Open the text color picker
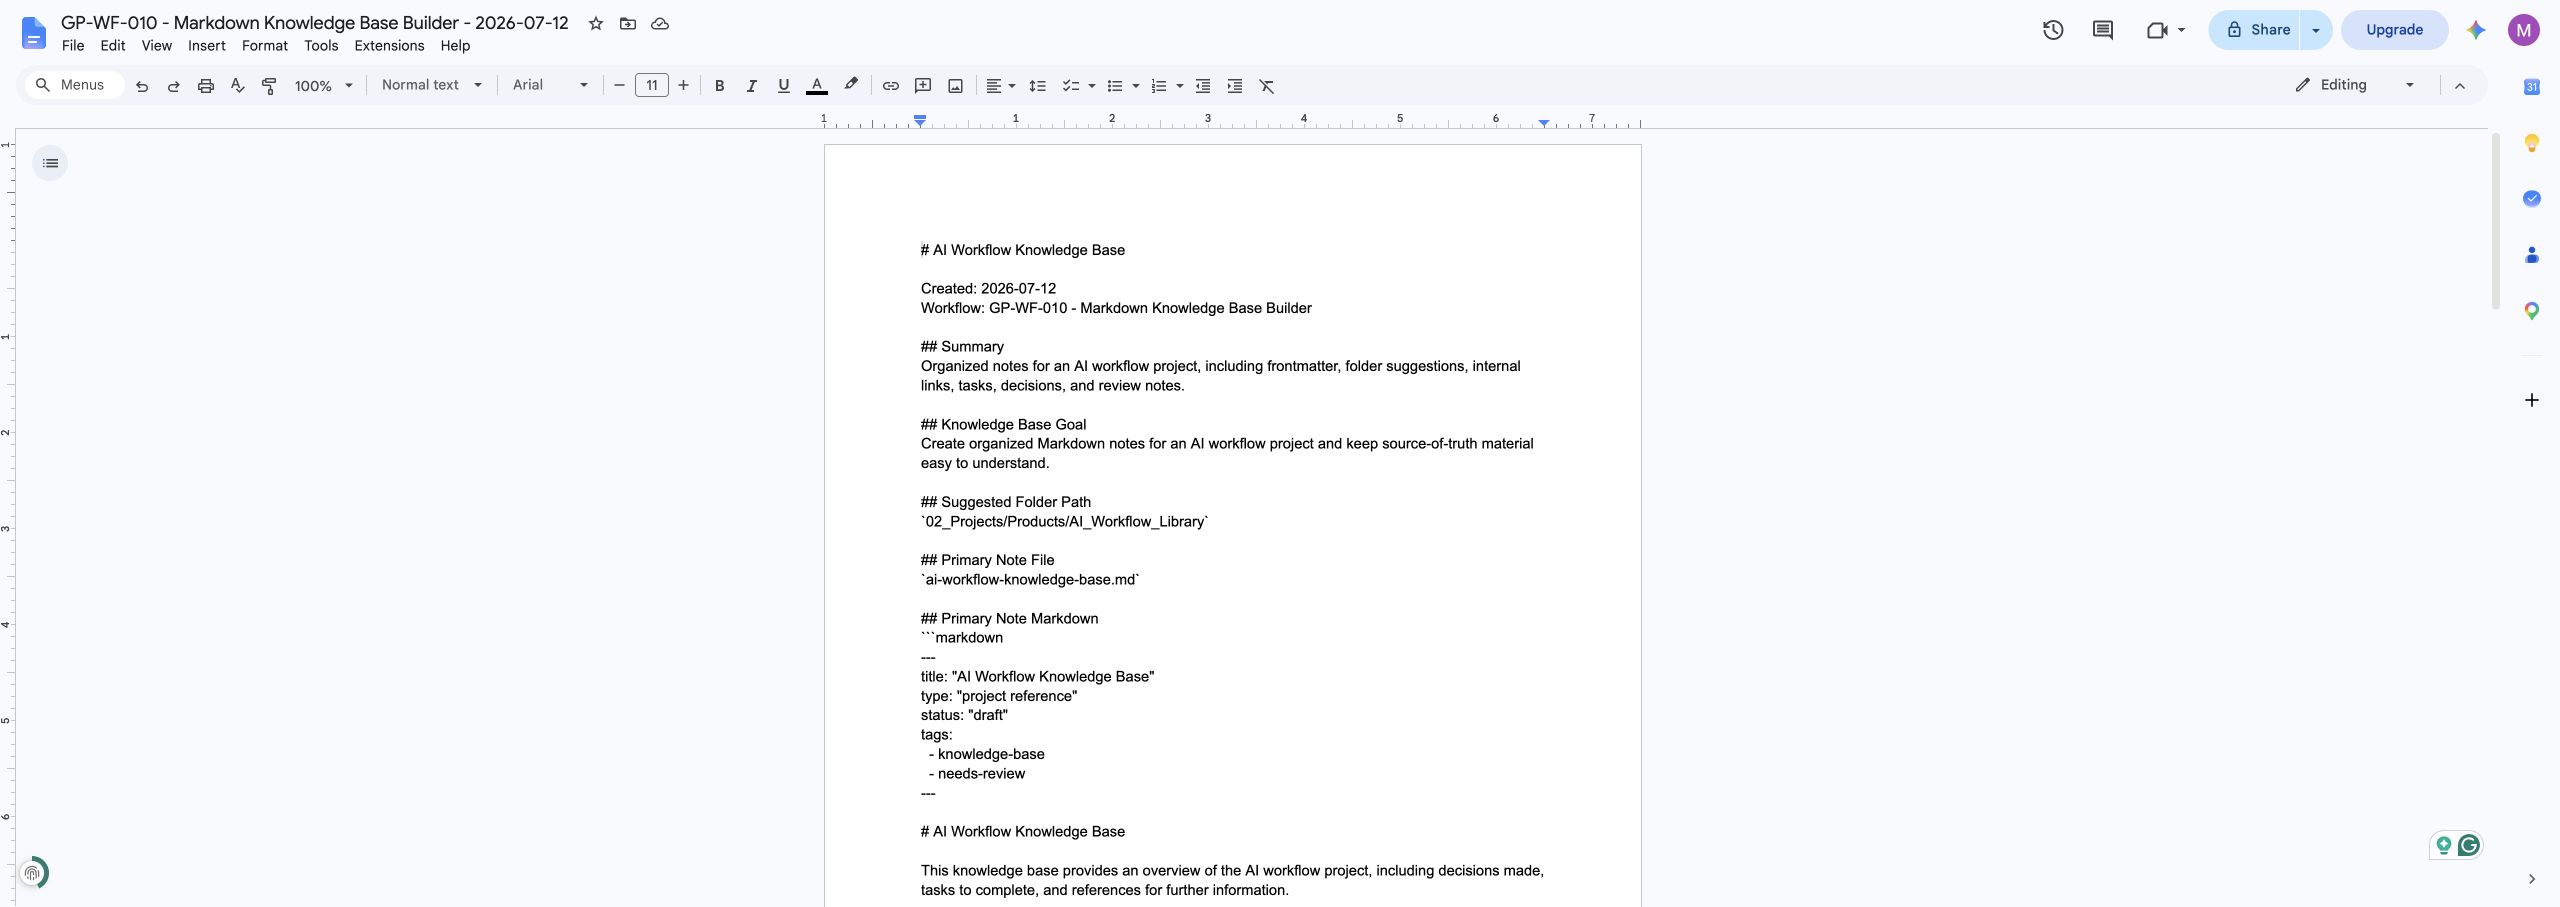The height and width of the screenshot is (907, 2560). coord(817,86)
